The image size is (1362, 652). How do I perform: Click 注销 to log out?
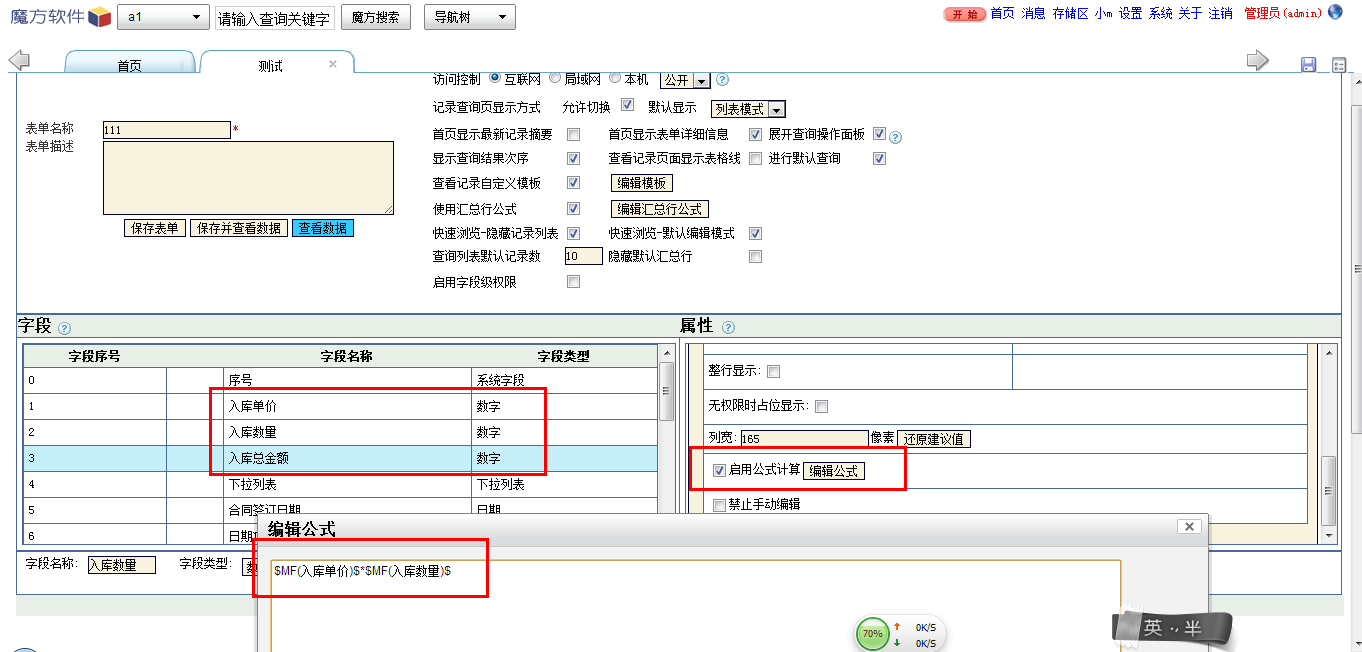point(1220,13)
